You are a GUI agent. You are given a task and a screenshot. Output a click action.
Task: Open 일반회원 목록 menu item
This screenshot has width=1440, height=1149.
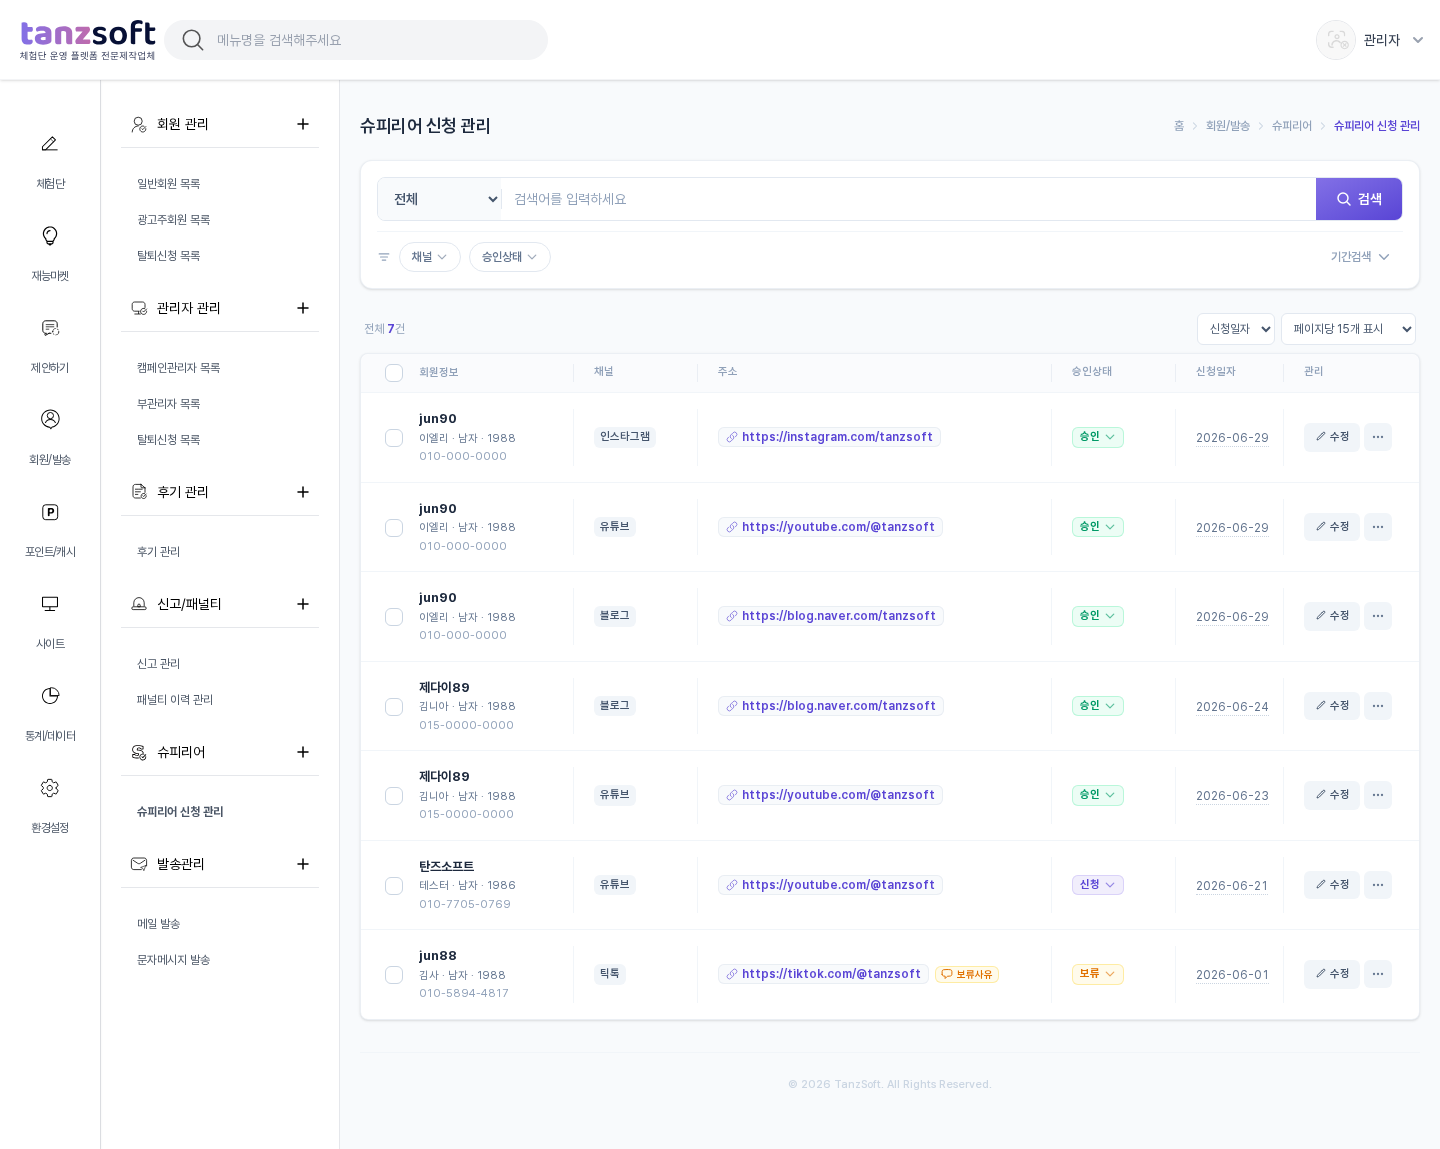coord(169,184)
